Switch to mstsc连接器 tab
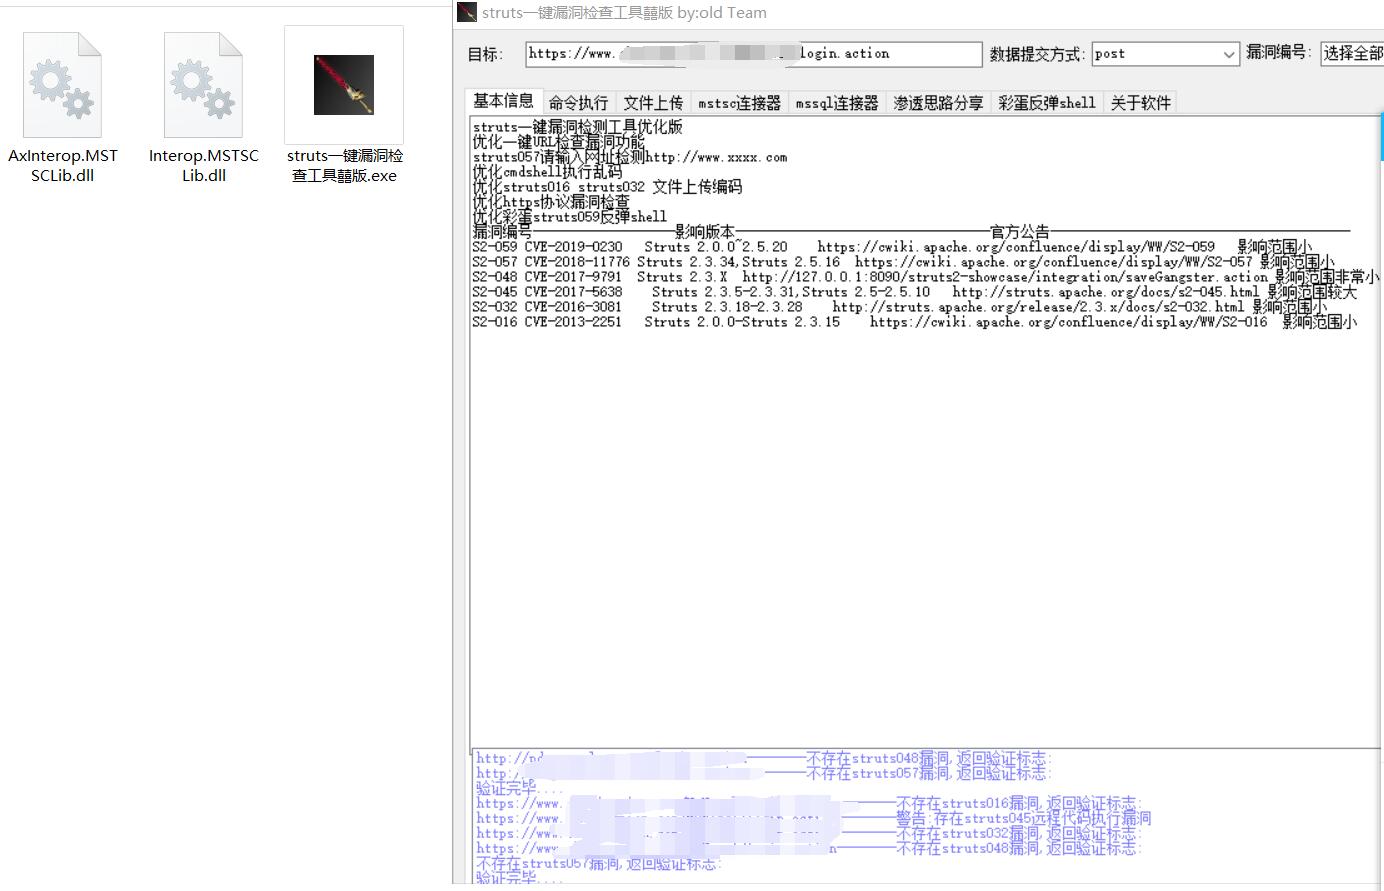This screenshot has width=1384, height=891. (740, 103)
